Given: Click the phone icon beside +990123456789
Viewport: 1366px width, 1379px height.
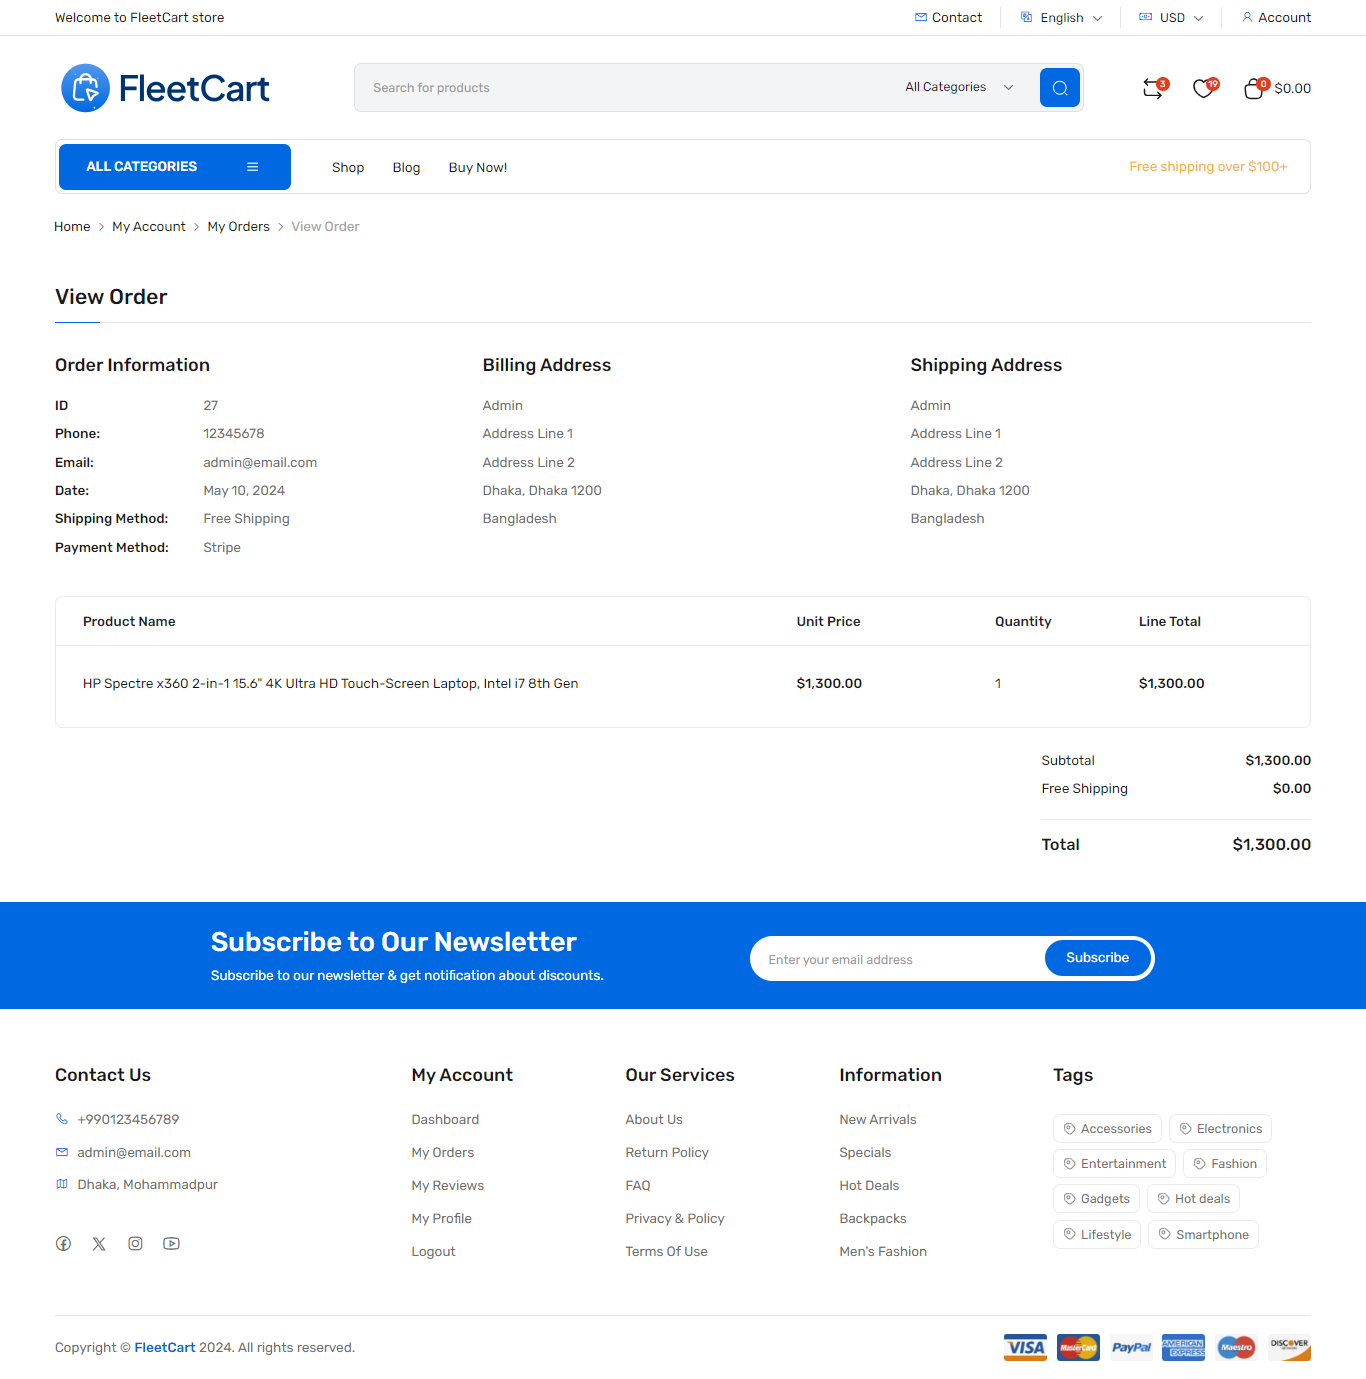Looking at the screenshot, I should pyautogui.click(x=62, y=1119).
